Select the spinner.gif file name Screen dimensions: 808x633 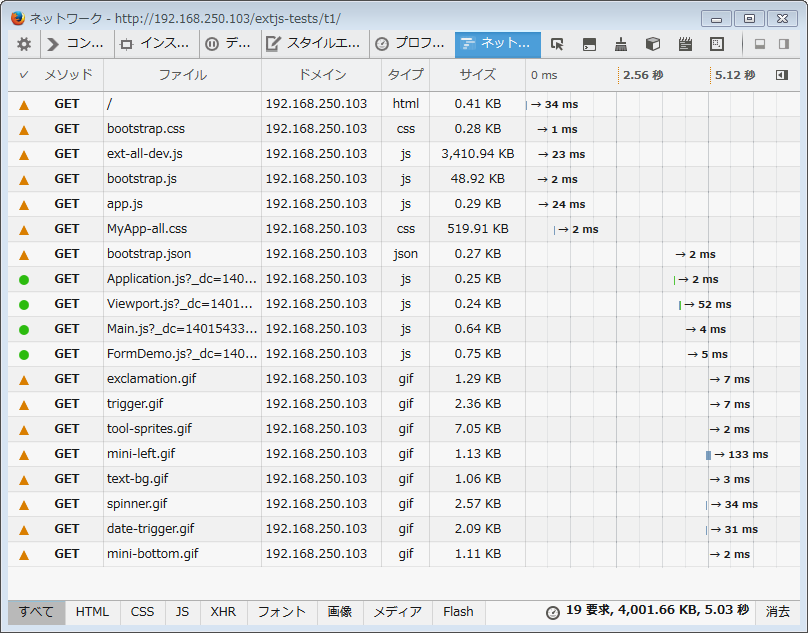[x=137, y=504]
